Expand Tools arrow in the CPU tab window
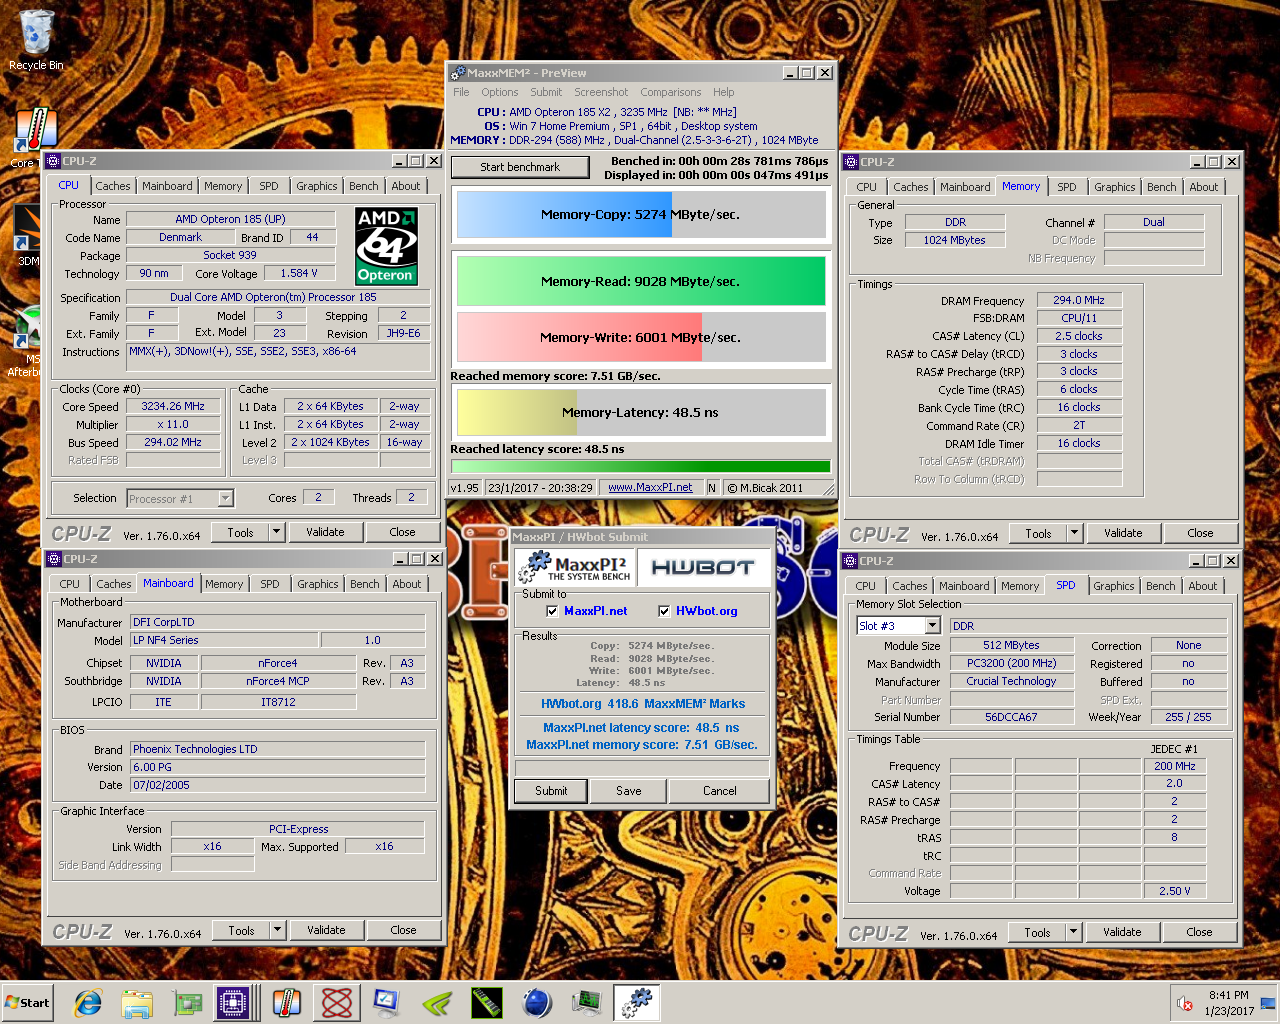Screen dimensions: 1280x1024 coord(277,532)
